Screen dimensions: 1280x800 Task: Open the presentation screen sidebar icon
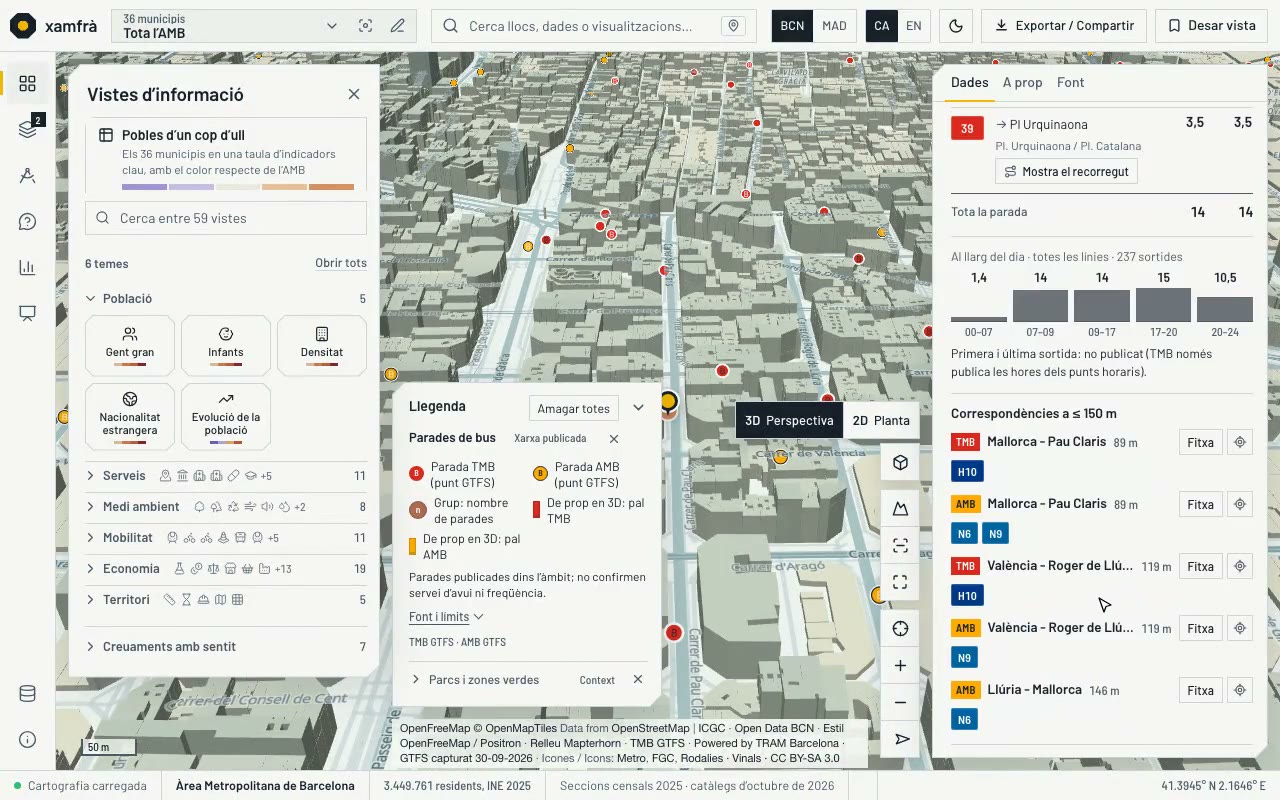click(27, 313)
